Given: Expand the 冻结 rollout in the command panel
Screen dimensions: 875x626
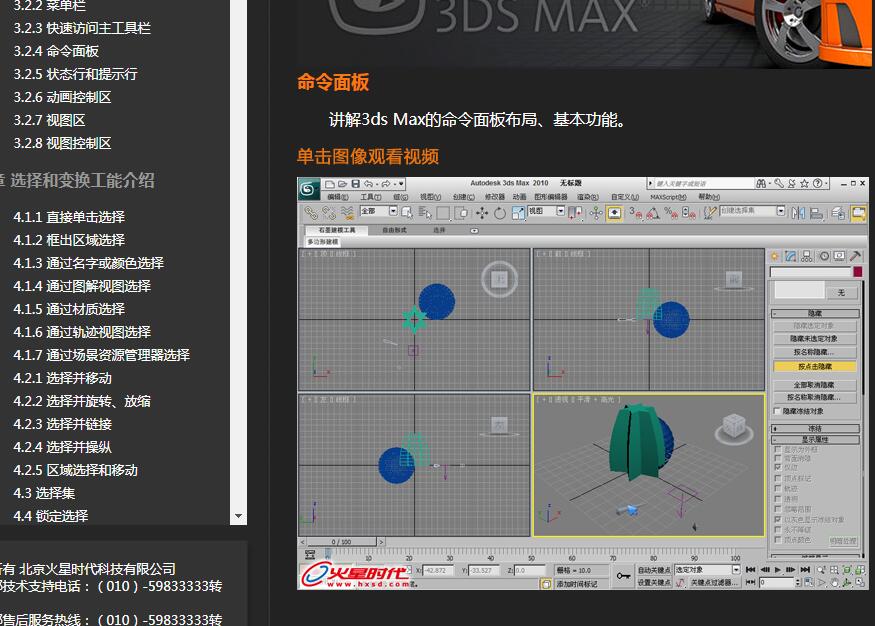Looking at the screenshot, I should [815, 428].
